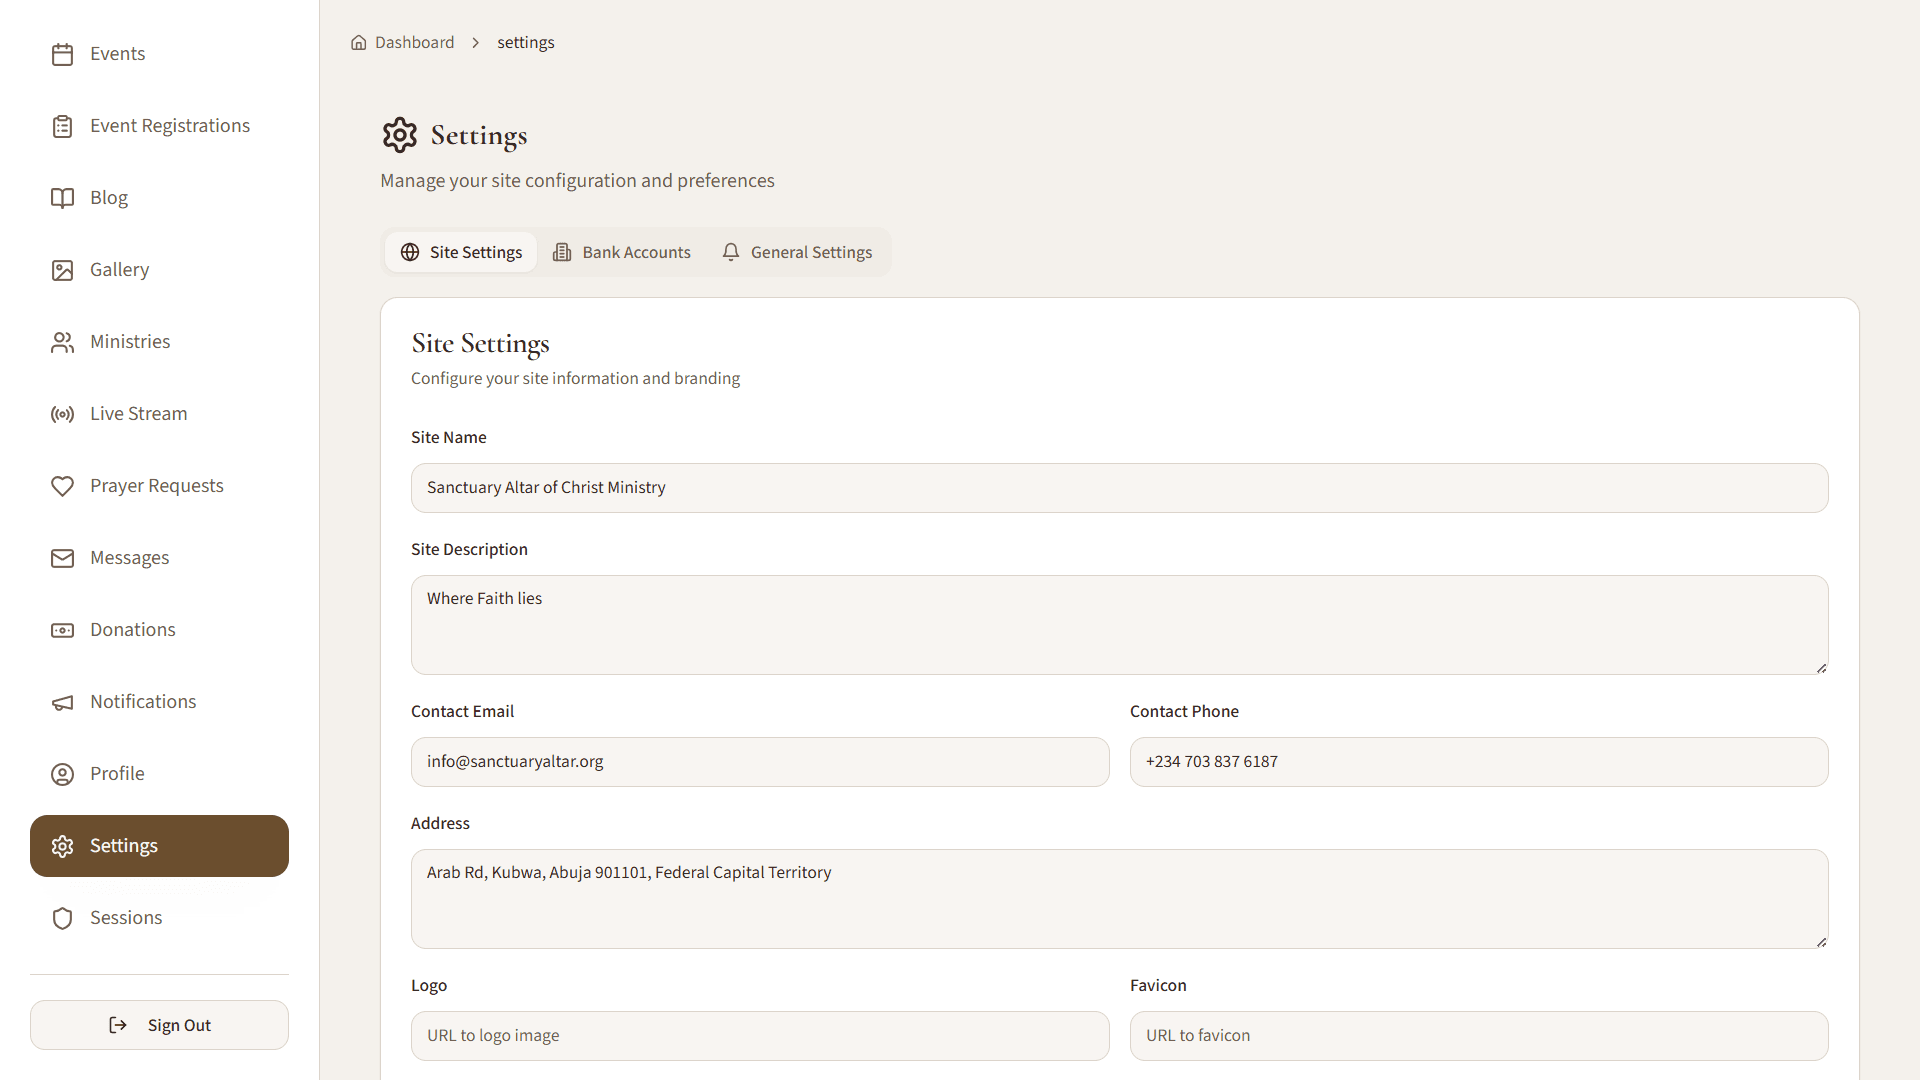Click the Notifications megaphone icon

62,702
